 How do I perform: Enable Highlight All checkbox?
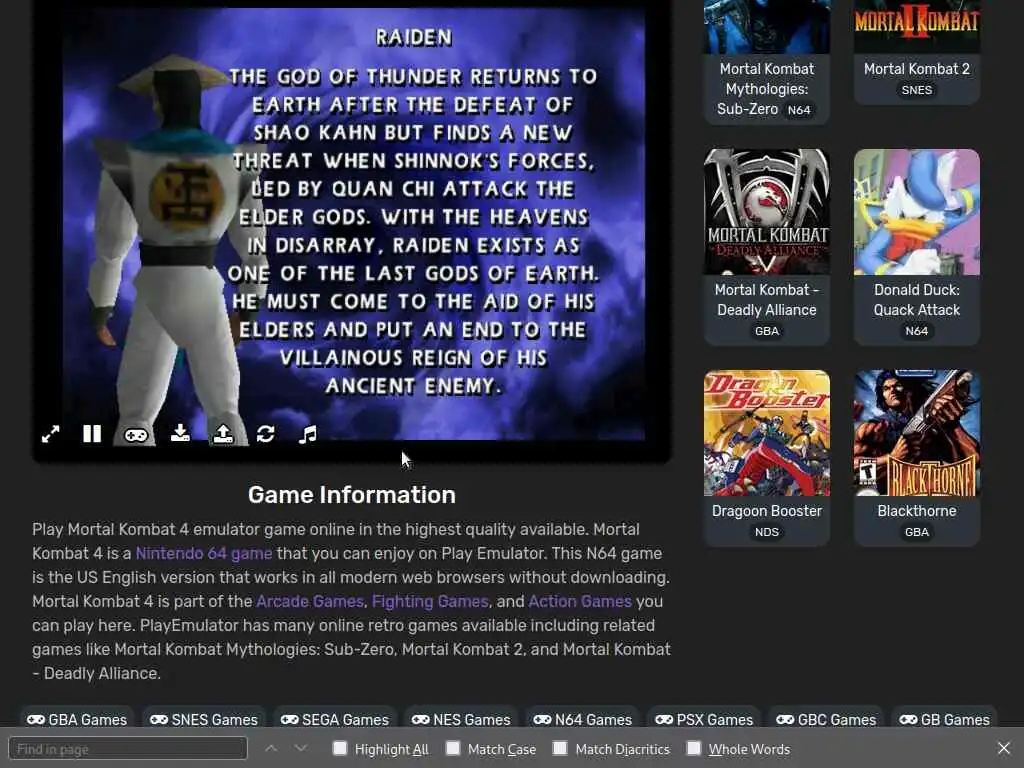coord(340,748)
